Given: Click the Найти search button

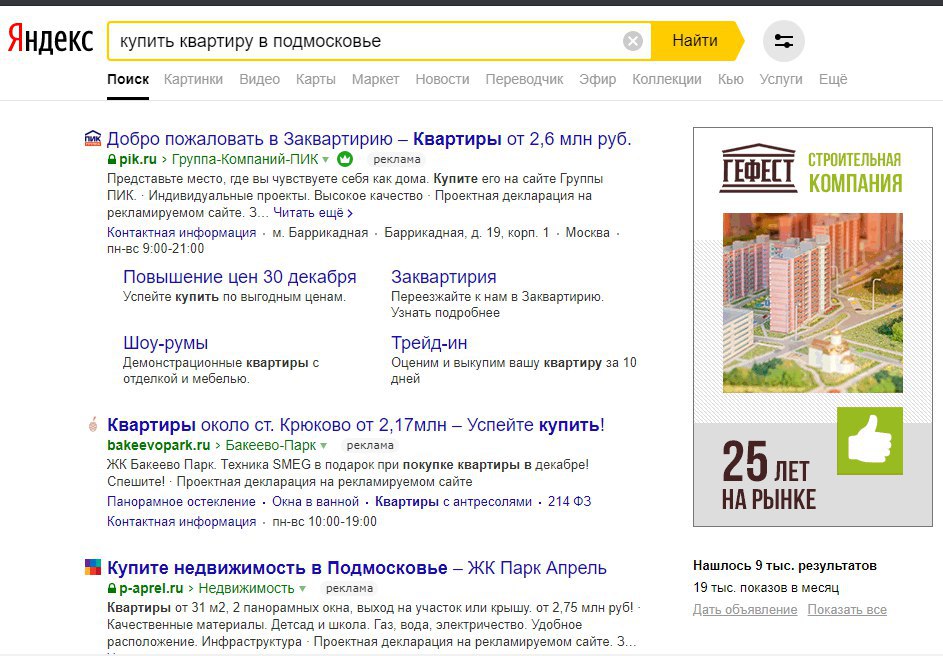Looking at the screenshot, I should coord(695,41).
